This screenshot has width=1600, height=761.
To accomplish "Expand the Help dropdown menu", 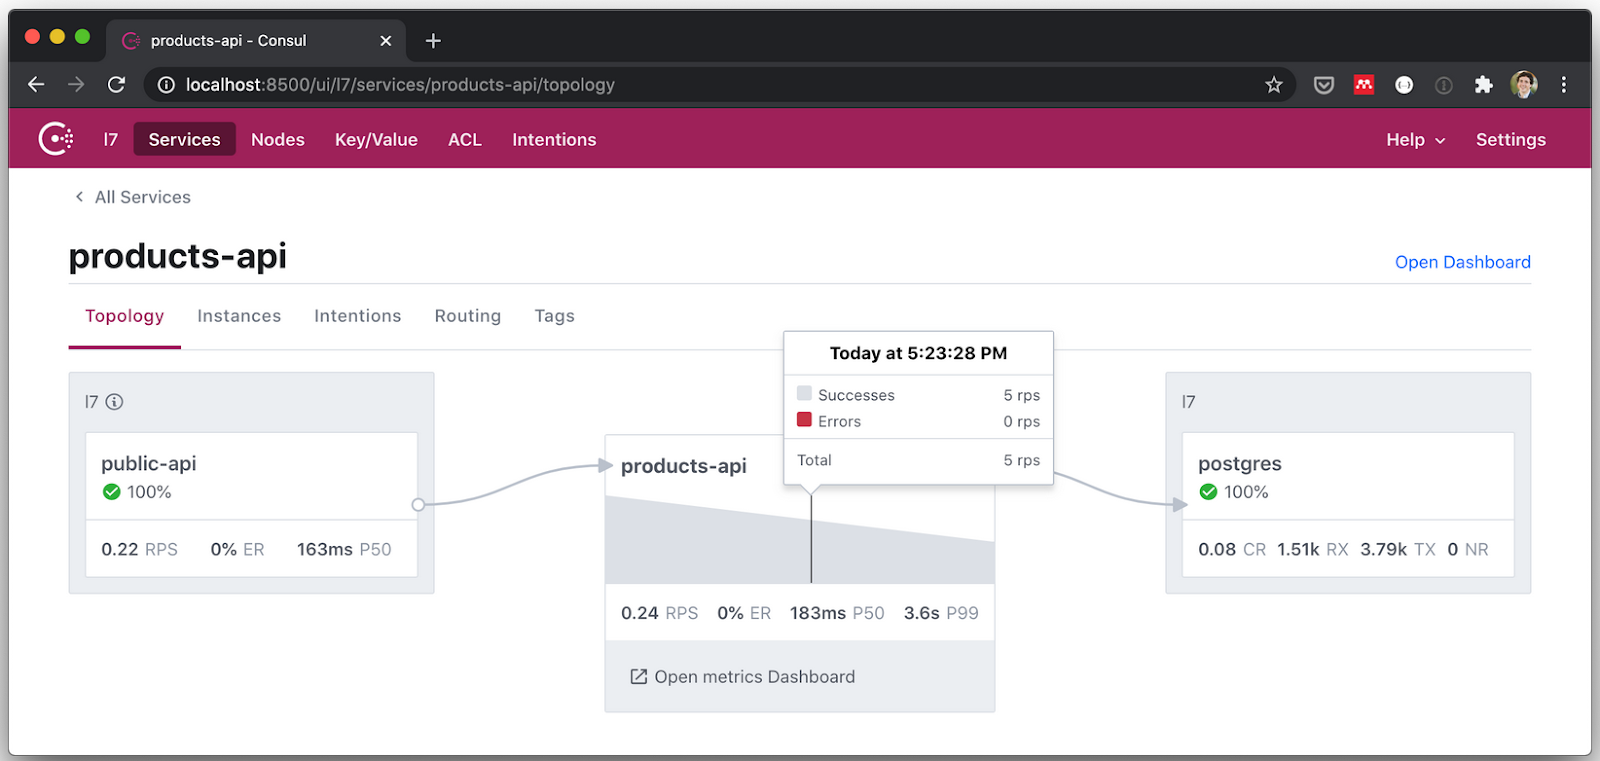I will pyautogui.click(x=1415, y=140).
